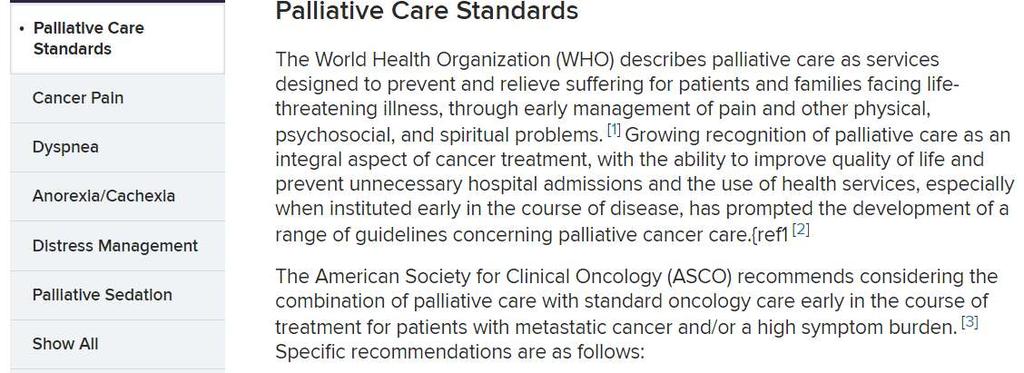The image size is (1024, 373).
Task: Click the American Society for Clinical Oncology text
Action: (x=488, y=276)
